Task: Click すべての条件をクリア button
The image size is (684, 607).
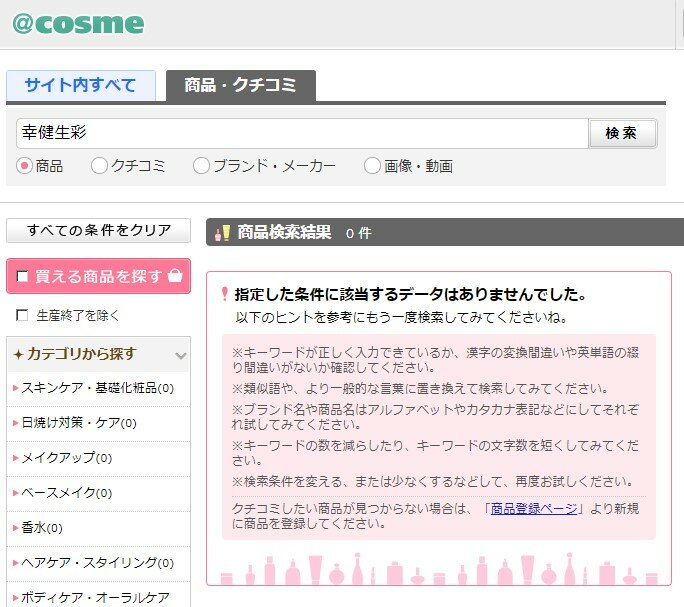Action: (99, 230)
